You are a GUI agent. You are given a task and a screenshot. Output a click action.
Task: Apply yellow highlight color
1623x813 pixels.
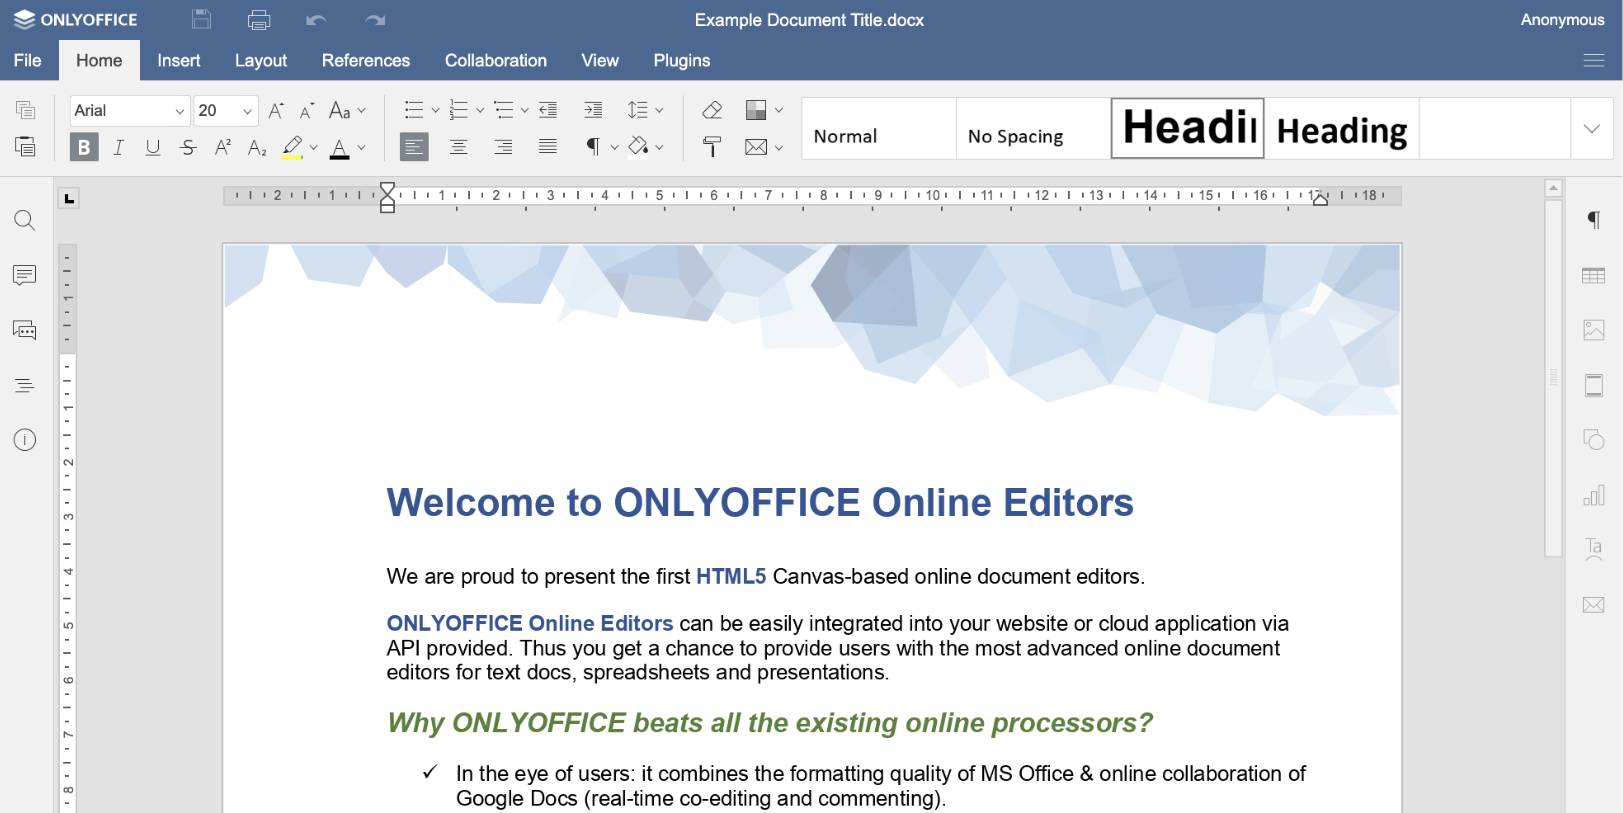(292, 147)
